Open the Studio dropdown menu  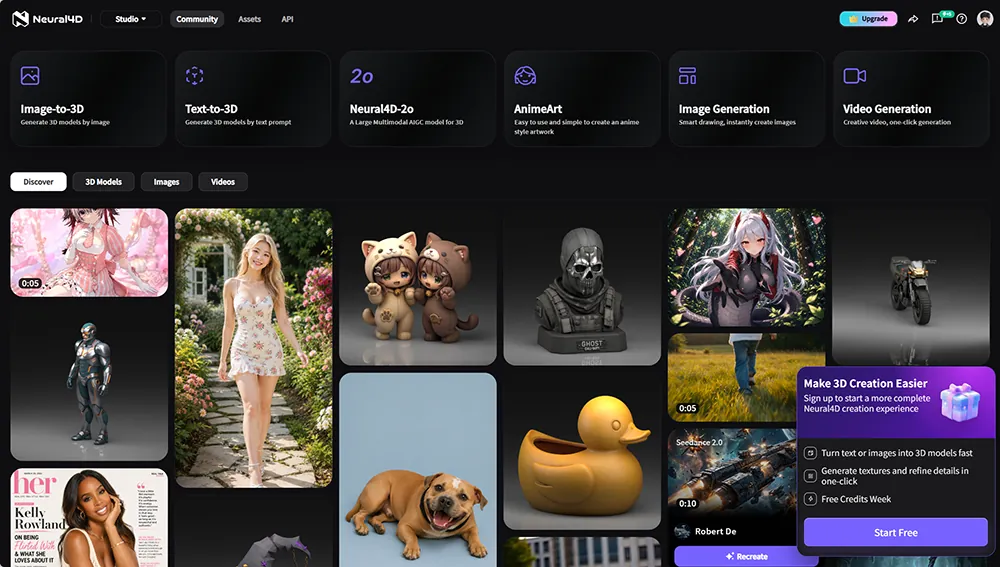click(x=131, y=19)
